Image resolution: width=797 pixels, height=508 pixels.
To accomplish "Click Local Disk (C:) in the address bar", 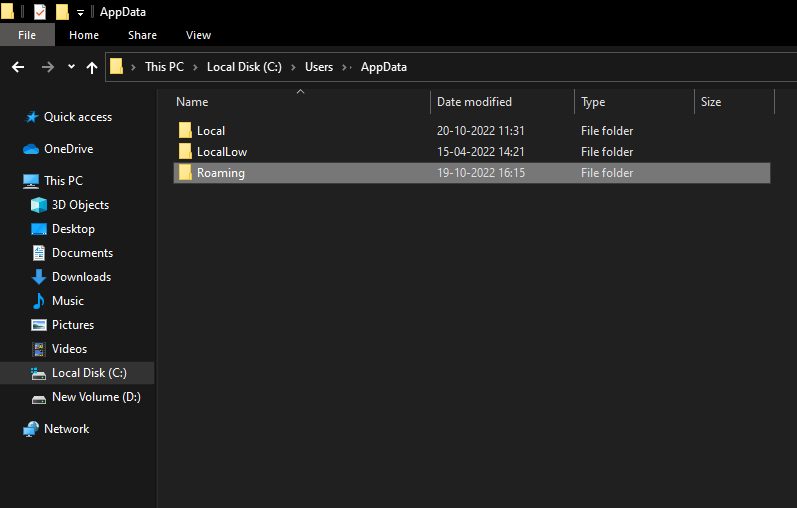I will click(244, 67).
